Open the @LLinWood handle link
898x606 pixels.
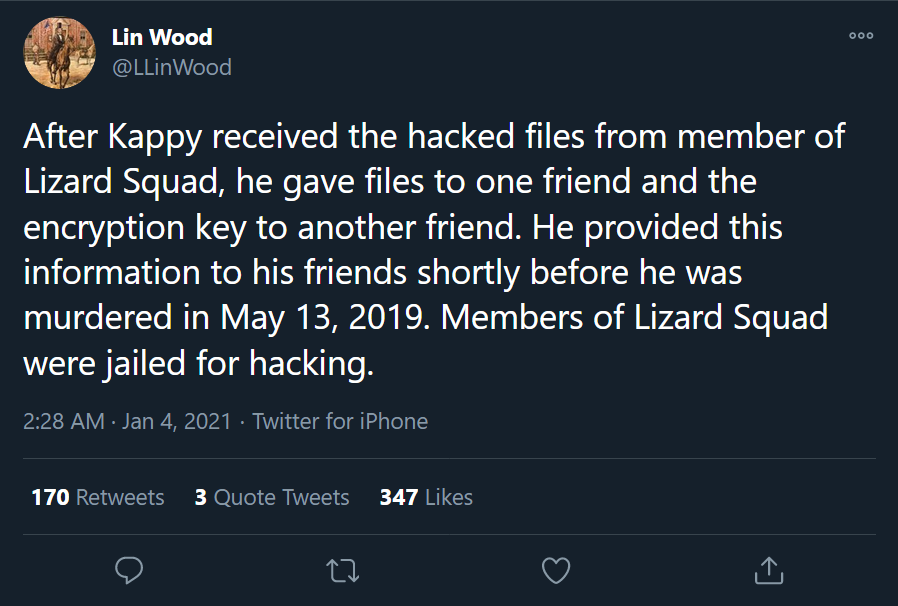tap(172, 68)
